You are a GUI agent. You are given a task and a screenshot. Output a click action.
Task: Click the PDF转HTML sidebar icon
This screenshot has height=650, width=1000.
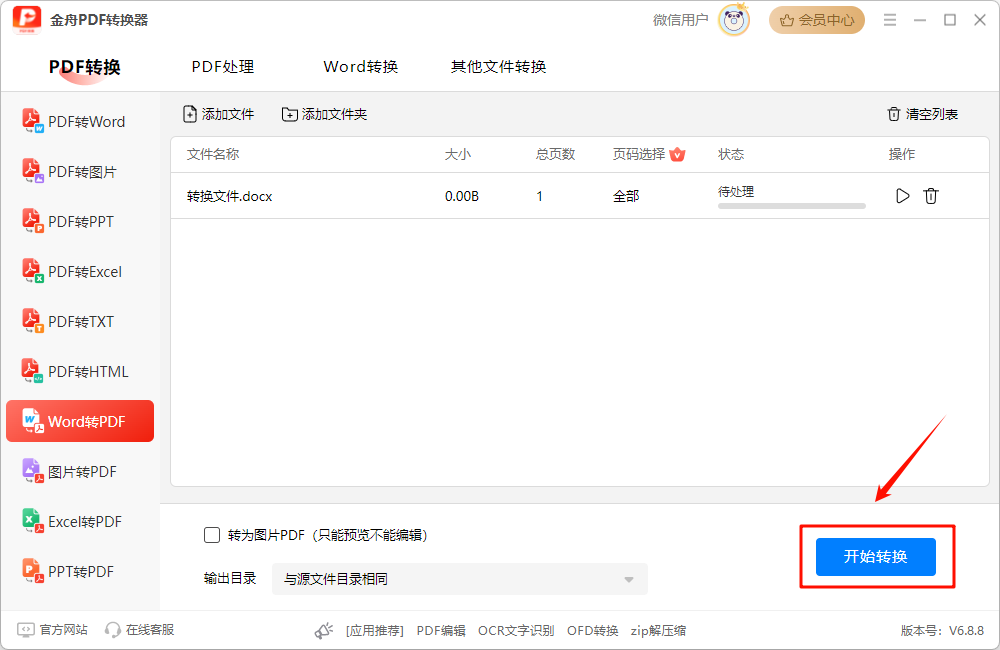click(32, 371)
